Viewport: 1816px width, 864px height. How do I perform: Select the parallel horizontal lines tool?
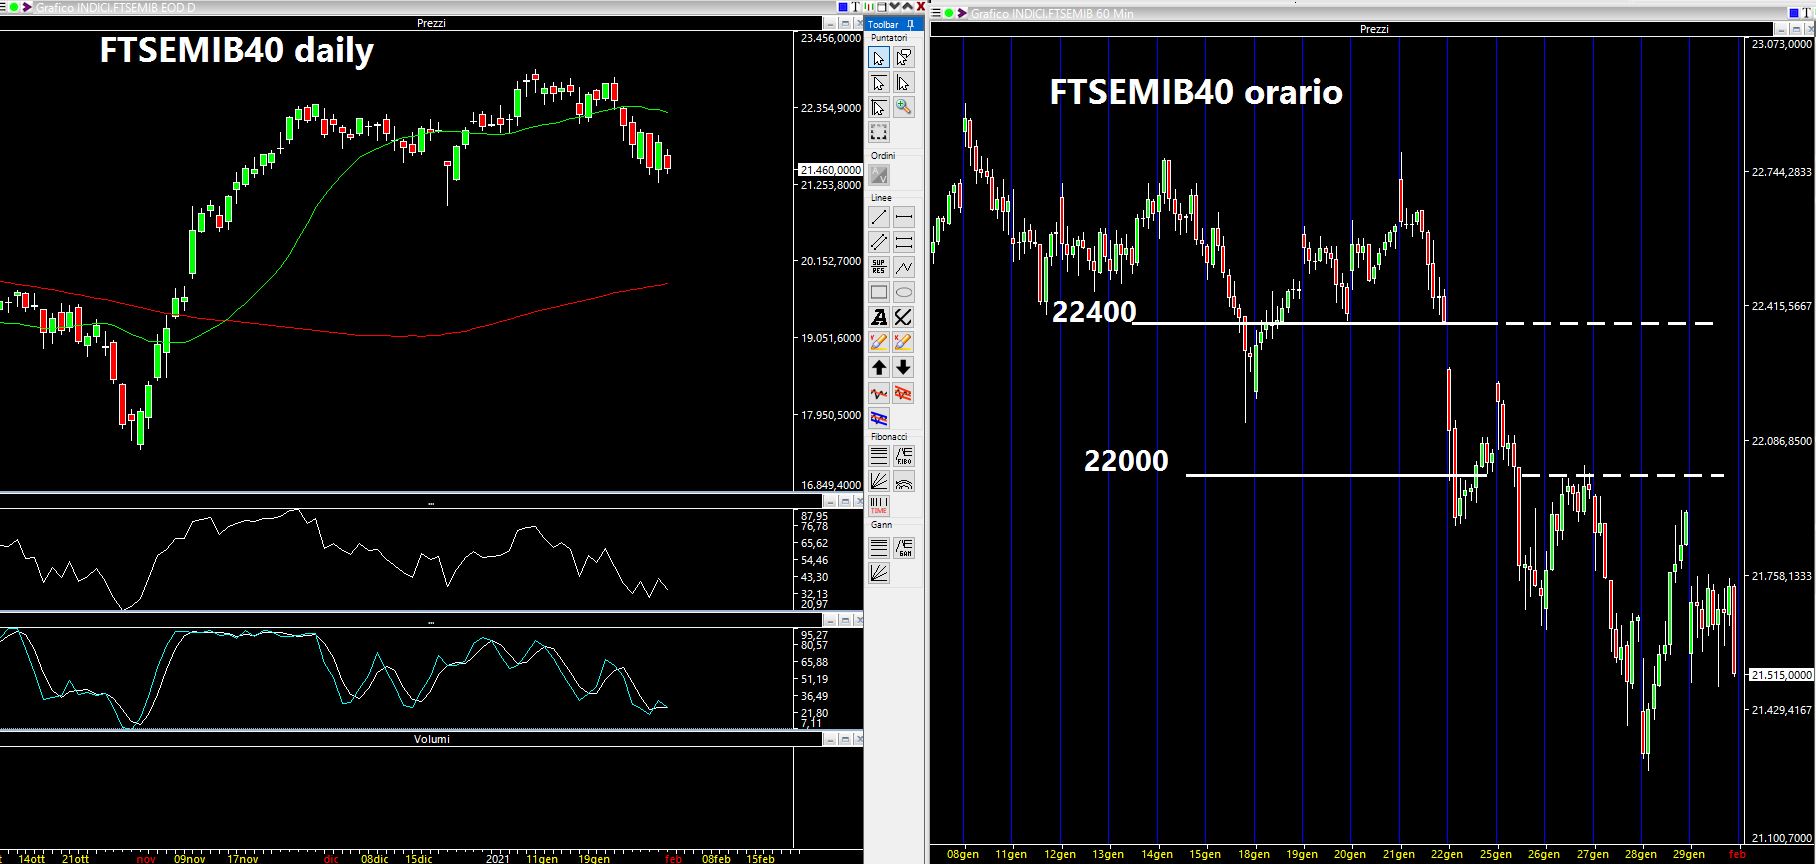[x=903, y=242]
